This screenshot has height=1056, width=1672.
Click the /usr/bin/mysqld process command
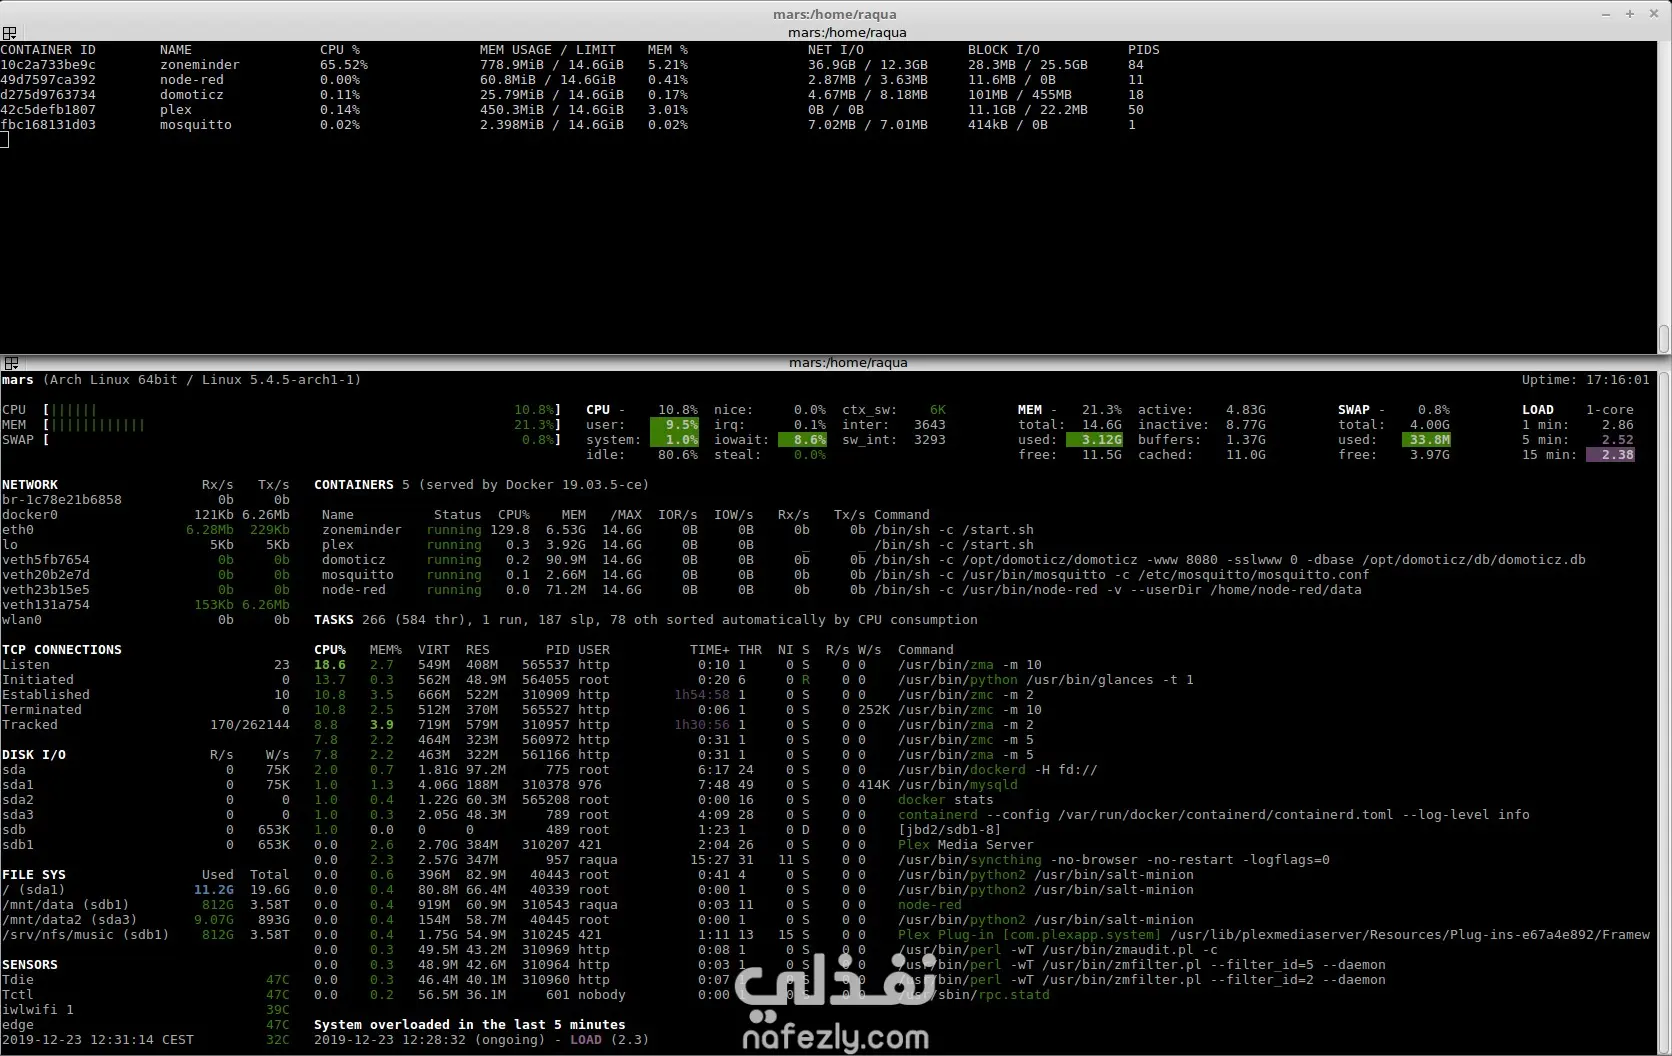[958, 785]
